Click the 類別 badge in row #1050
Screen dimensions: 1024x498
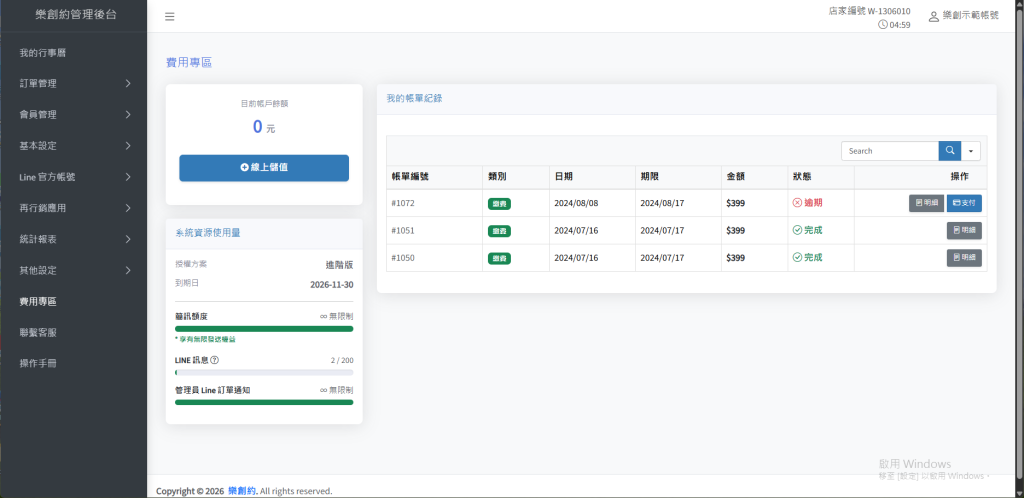[x=498, y=258]
